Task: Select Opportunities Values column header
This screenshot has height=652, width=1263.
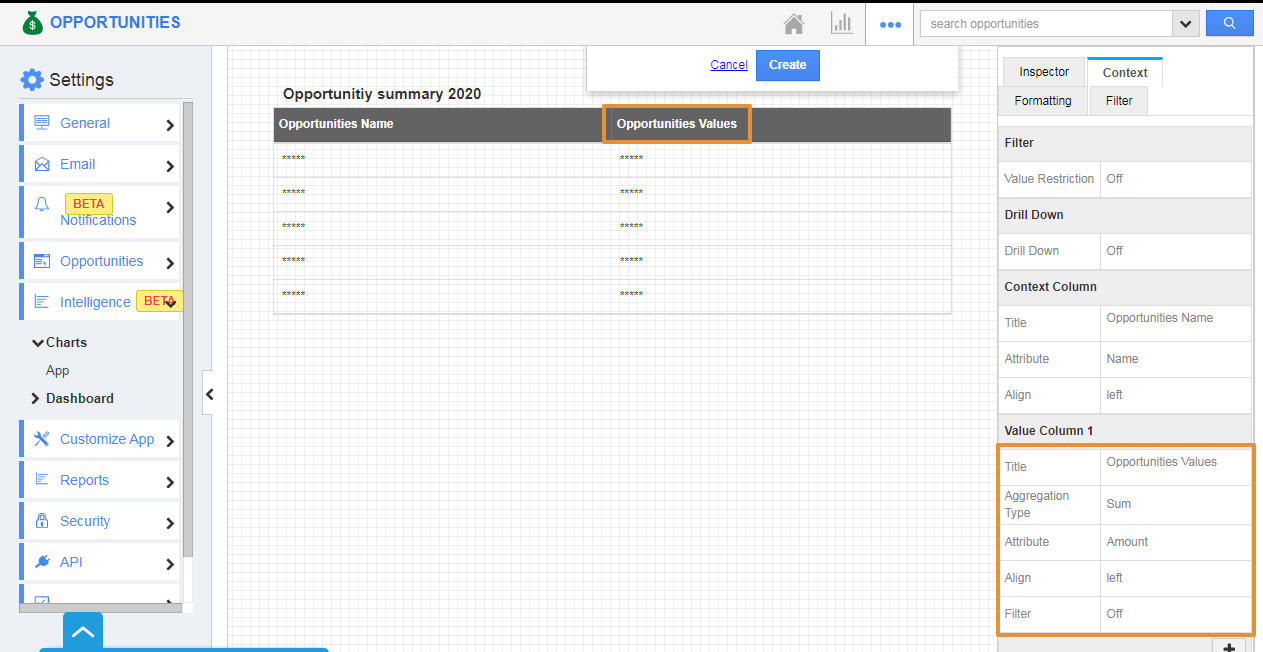Action: point(677,124)
